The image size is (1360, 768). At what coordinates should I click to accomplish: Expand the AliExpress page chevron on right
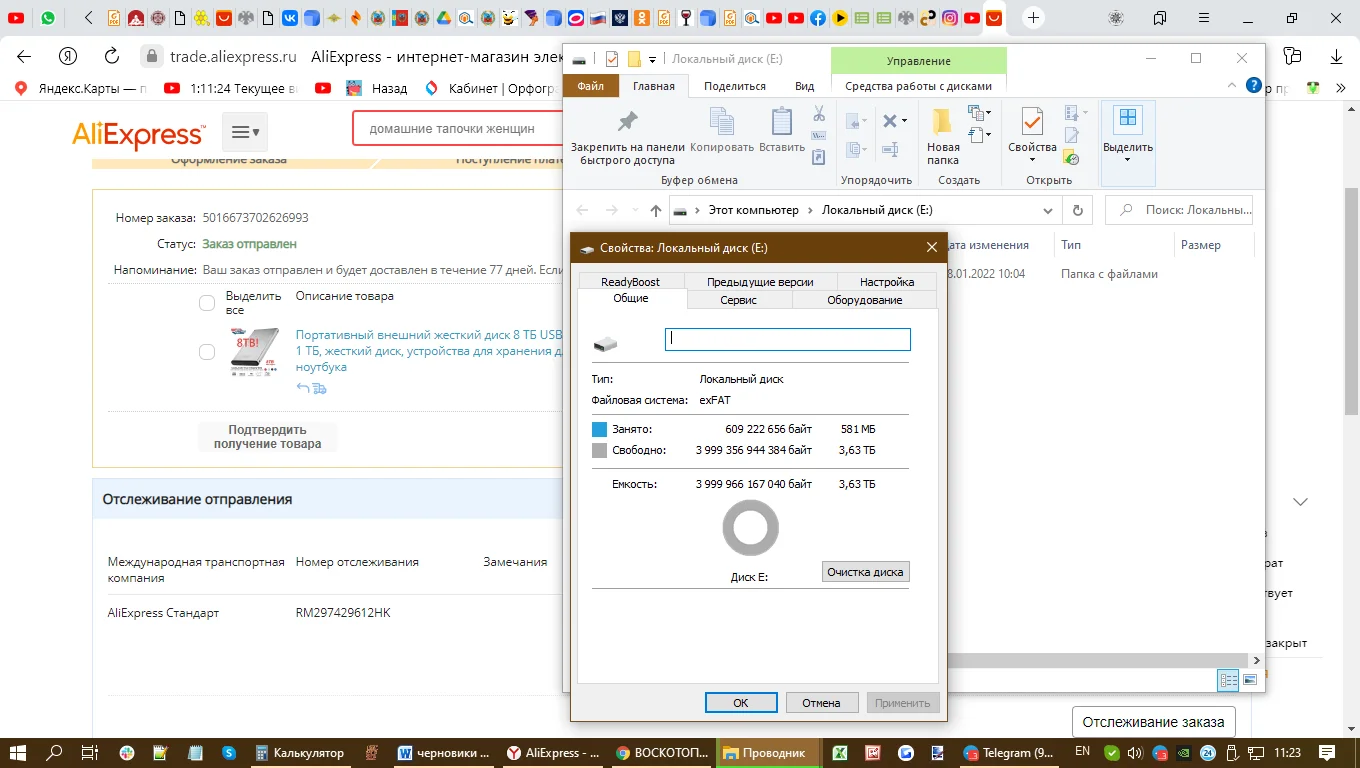click(x=1300, y=502)
